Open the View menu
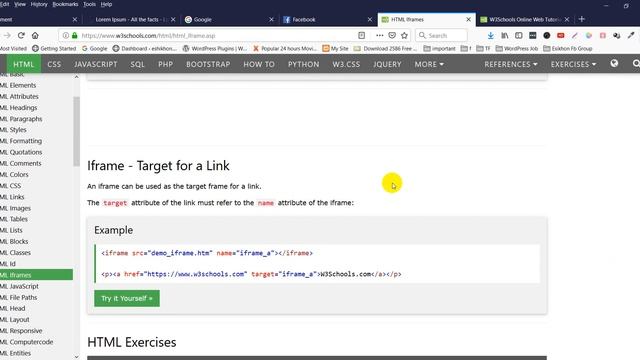Screen dimensions: 640x360 tap(20, 4)
